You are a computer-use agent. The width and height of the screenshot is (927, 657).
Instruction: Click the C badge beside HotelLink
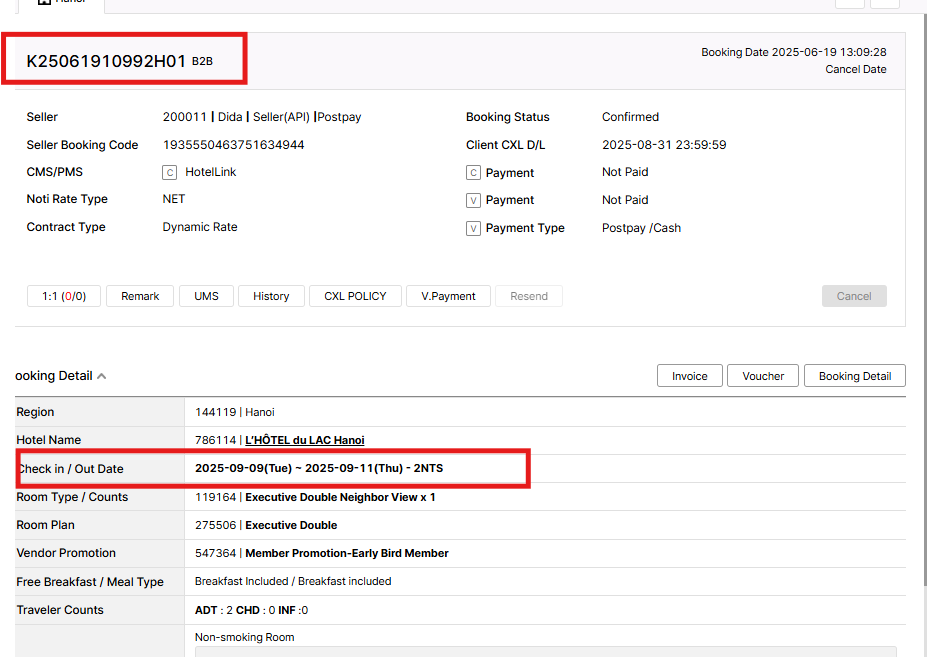click(x=170, y=172)
